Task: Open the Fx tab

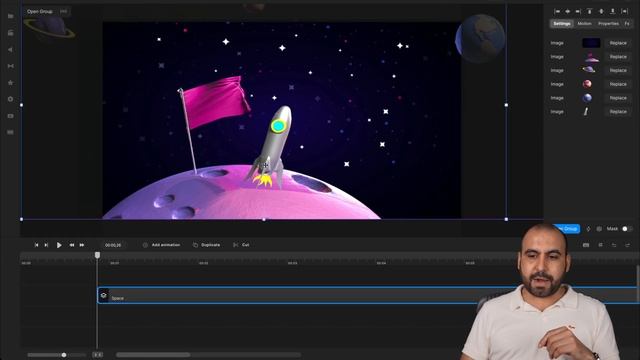Action: tap(627, 24)
